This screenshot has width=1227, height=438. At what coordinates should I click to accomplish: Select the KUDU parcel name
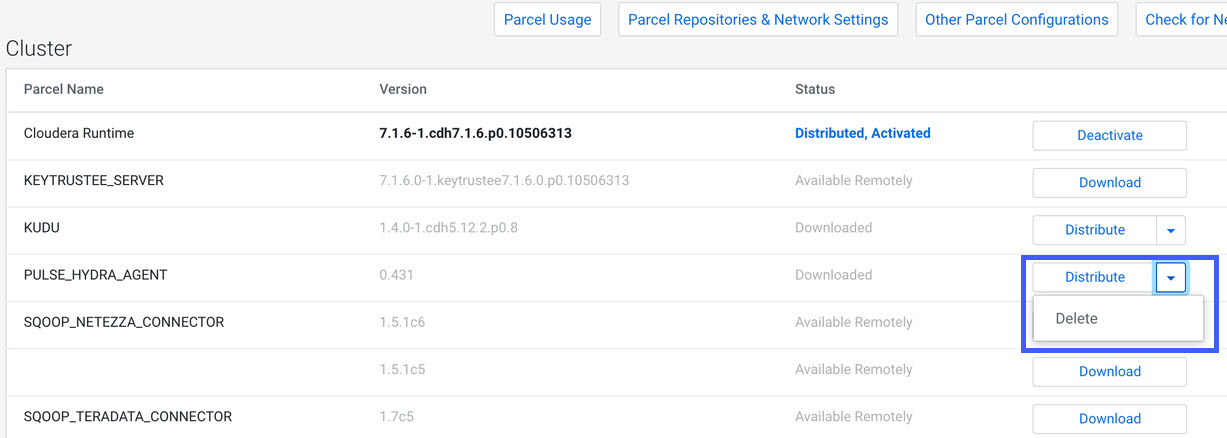42,227
